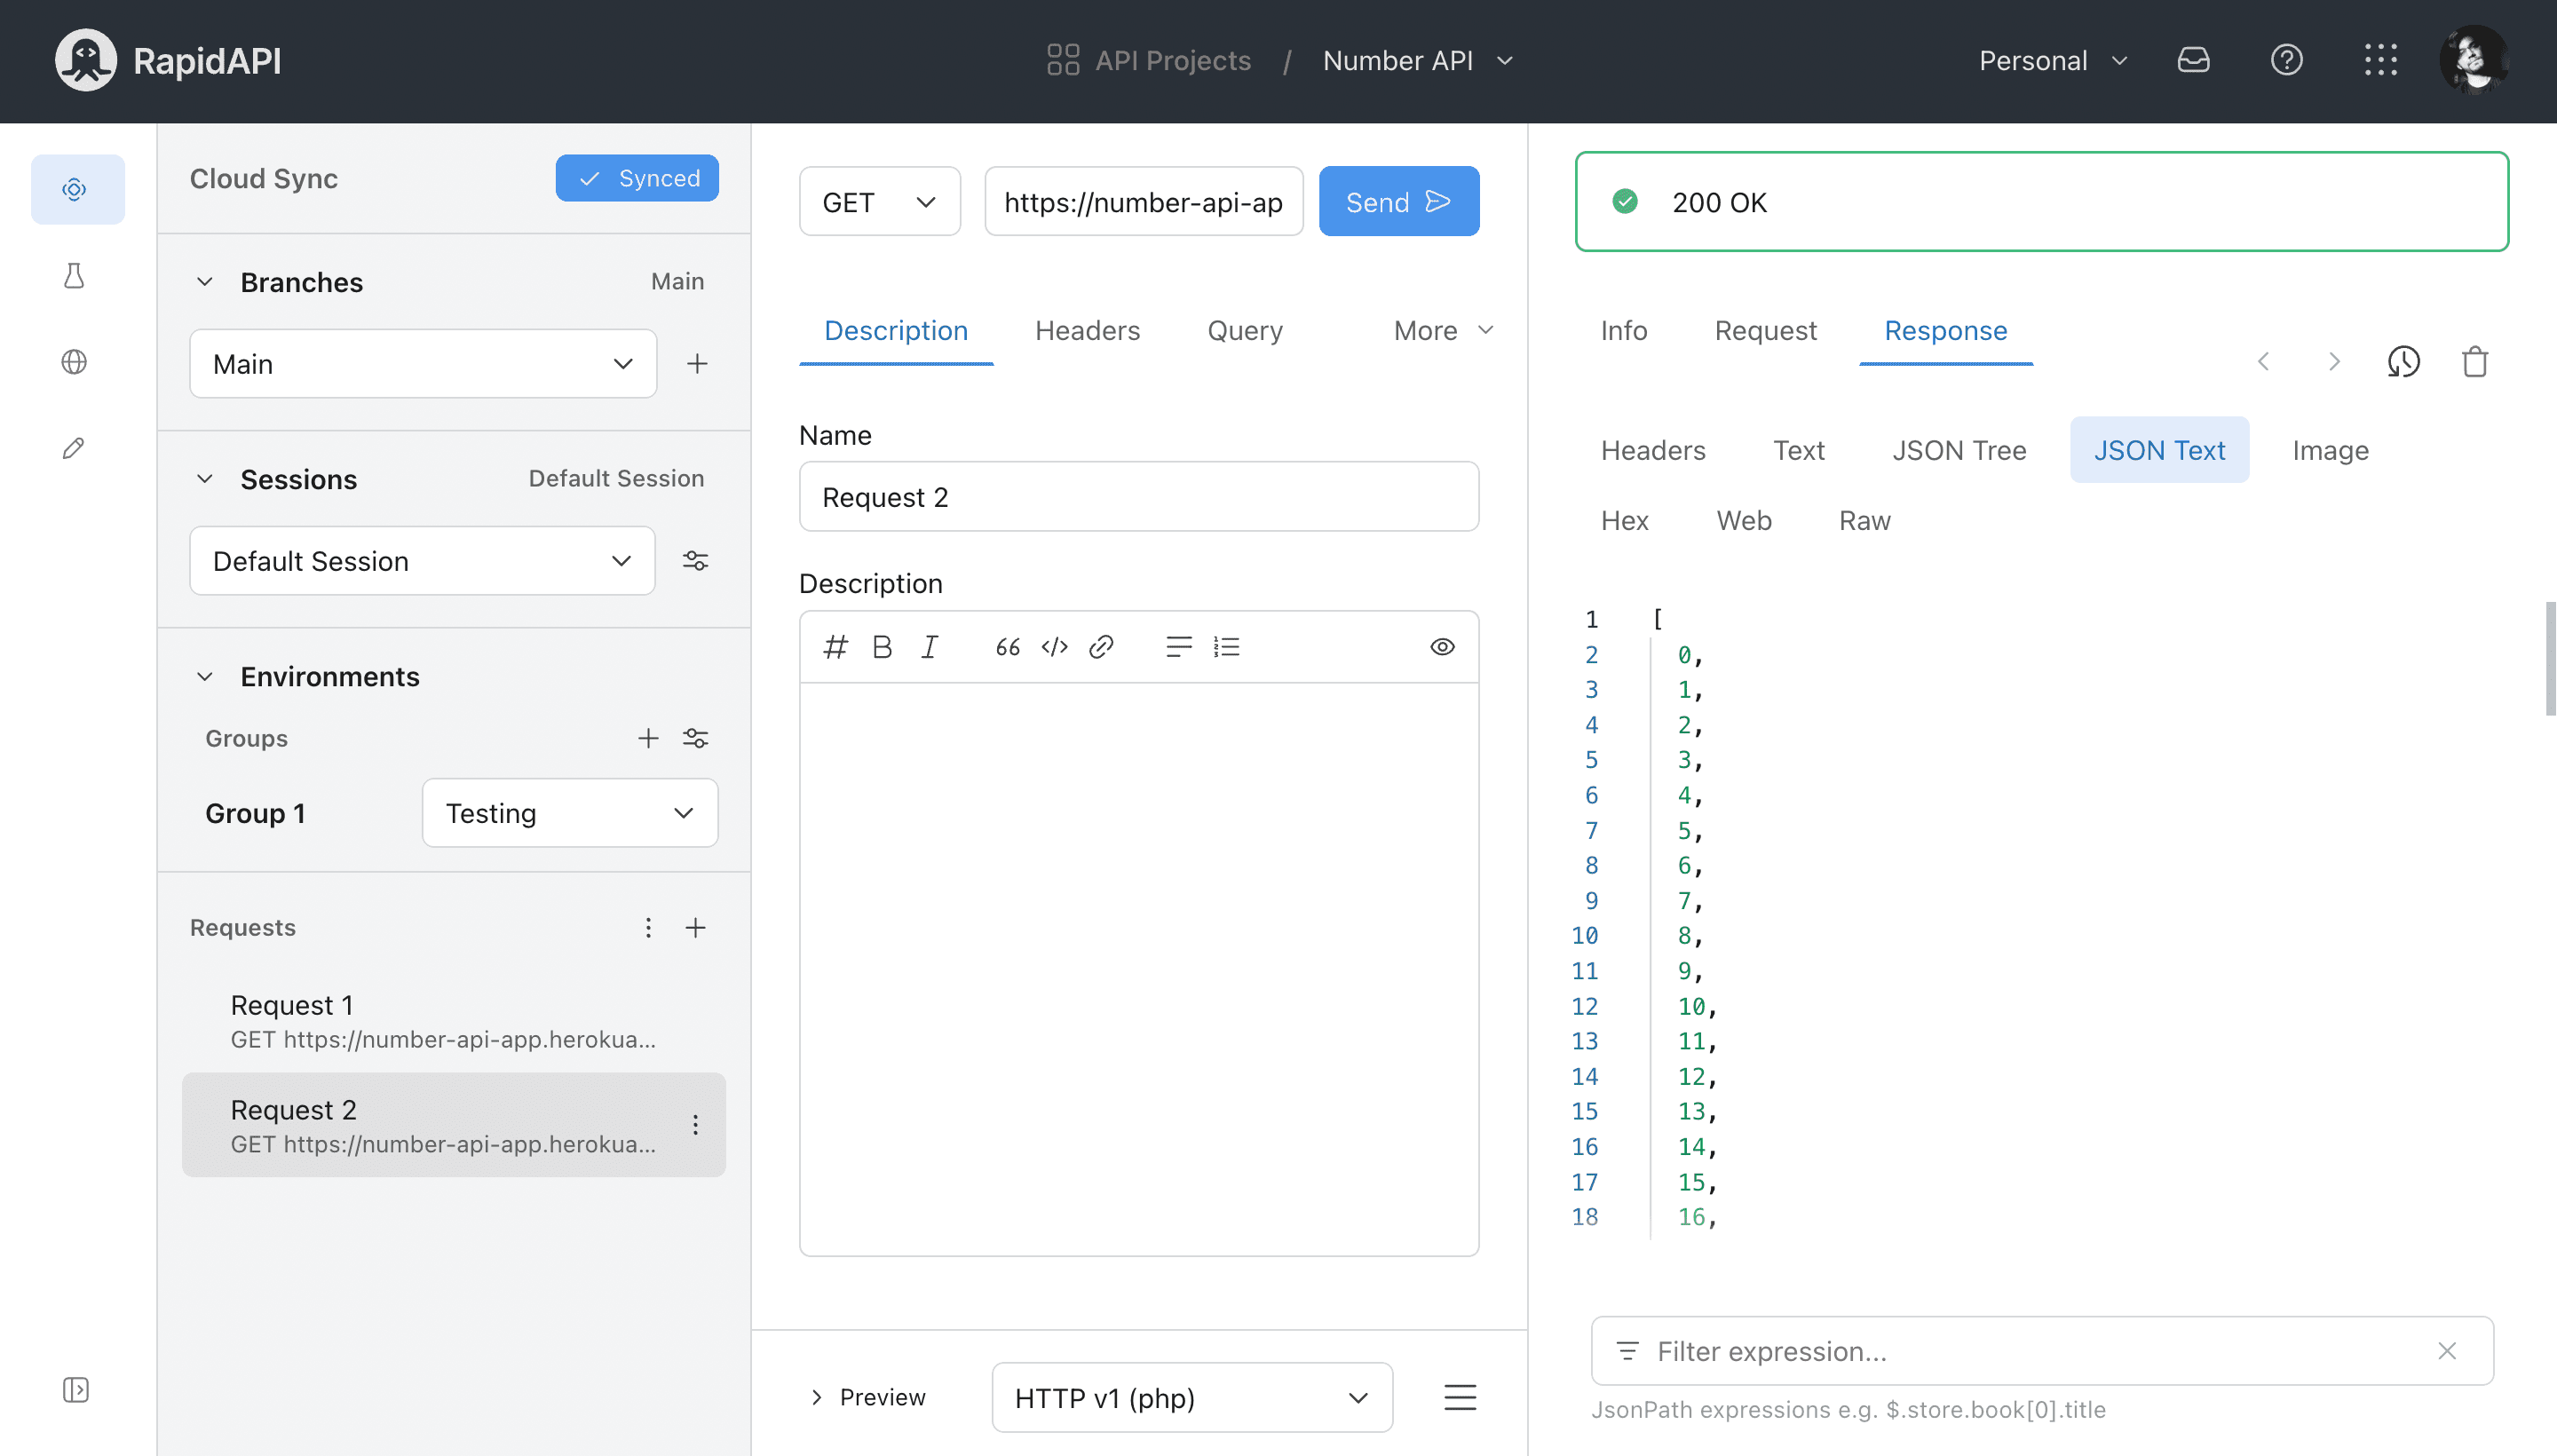
Task: Open the Main branch dropdown
Action: (423, 364)
